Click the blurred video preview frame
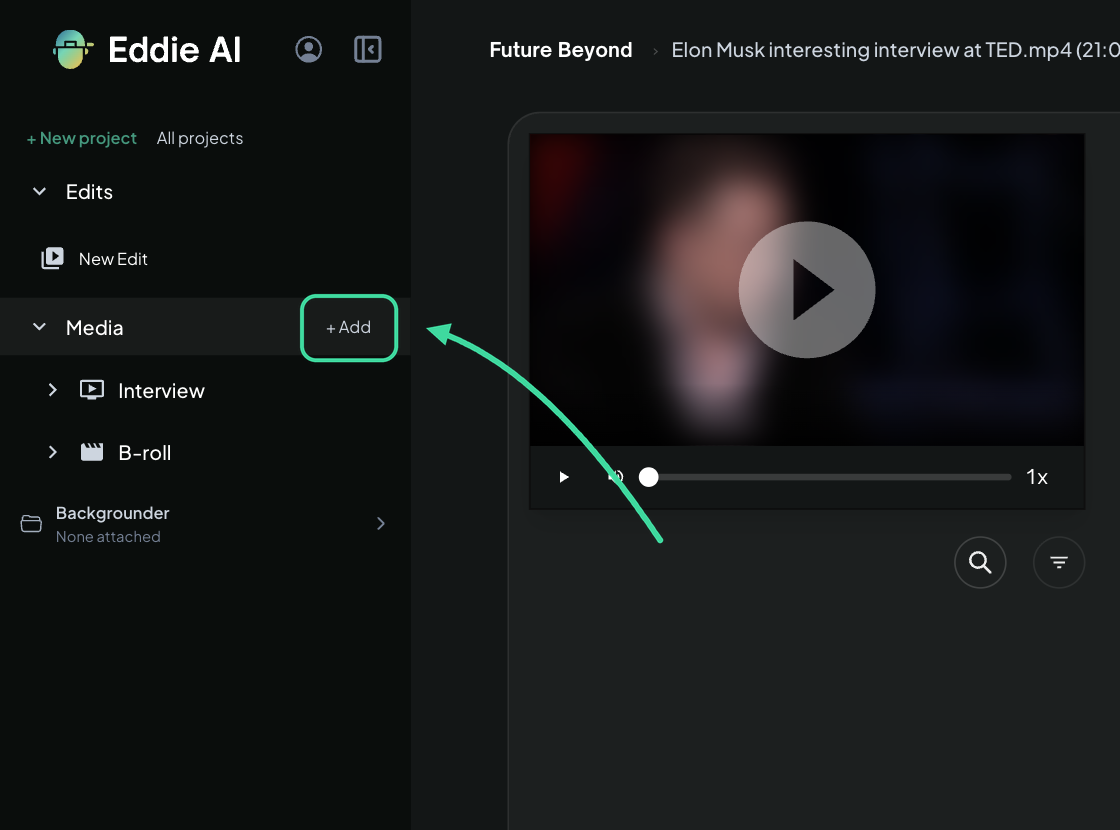The image size is (1120, 830). 806,289
